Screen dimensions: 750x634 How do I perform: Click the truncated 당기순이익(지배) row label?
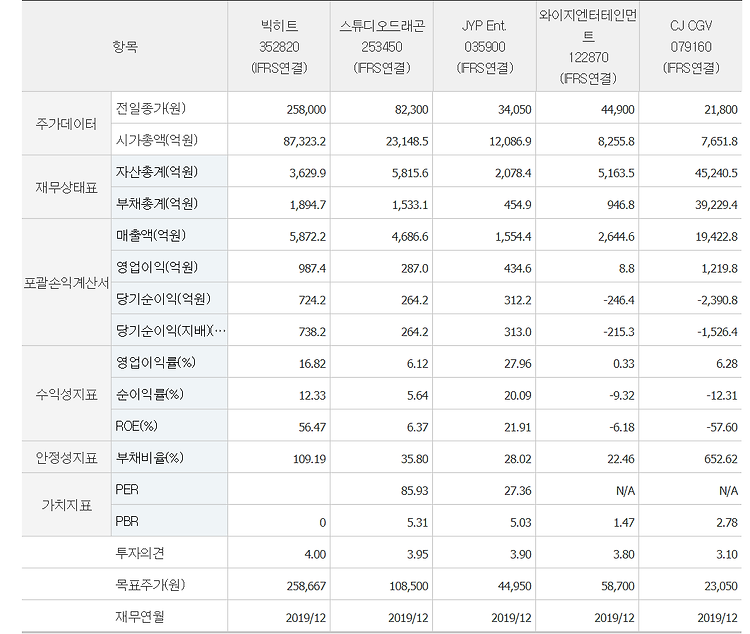(170, 331)
